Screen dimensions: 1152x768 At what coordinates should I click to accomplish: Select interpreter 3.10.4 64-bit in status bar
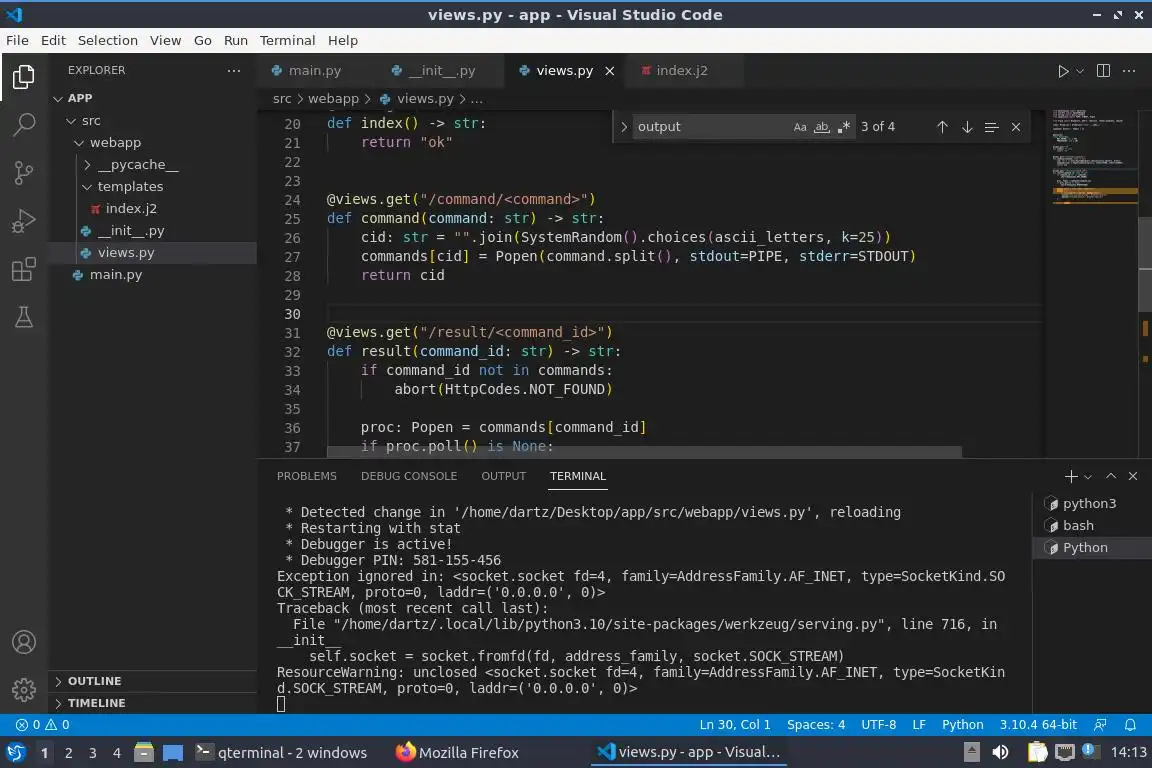tap(1038, 725)
